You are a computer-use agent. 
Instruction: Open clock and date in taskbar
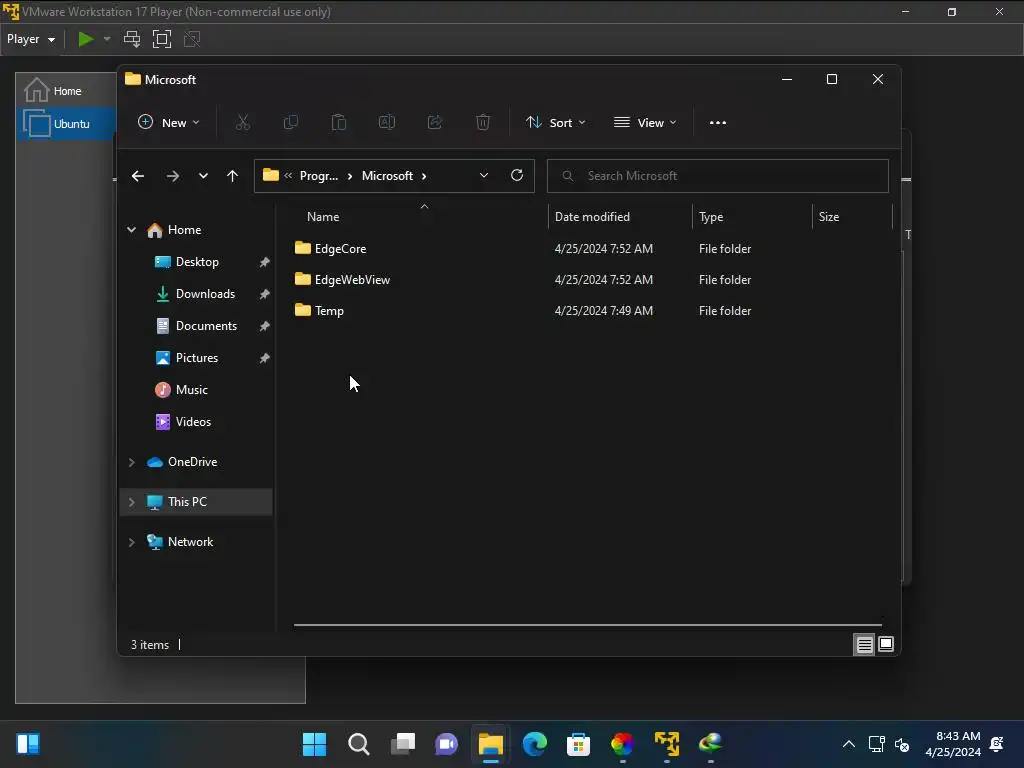point(953,744)
